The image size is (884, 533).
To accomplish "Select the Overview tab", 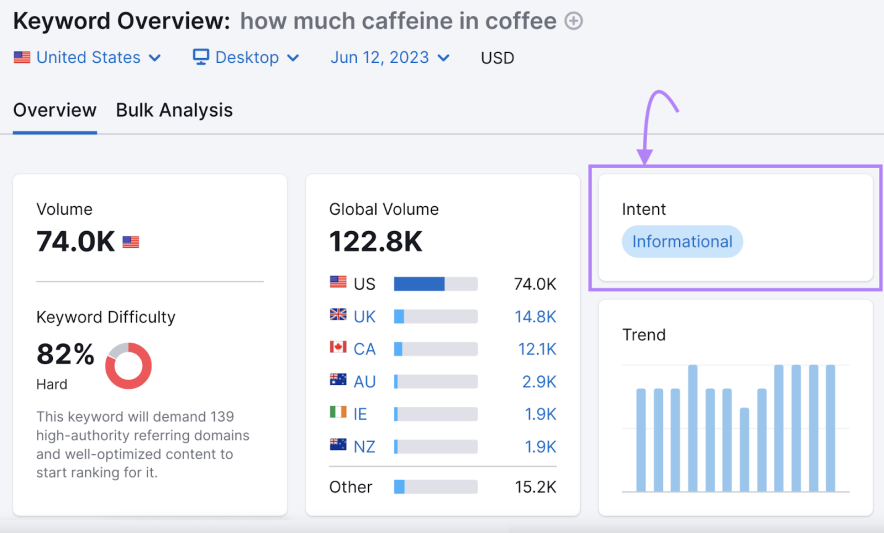I will pyautogui.click(x=55, y=111).
